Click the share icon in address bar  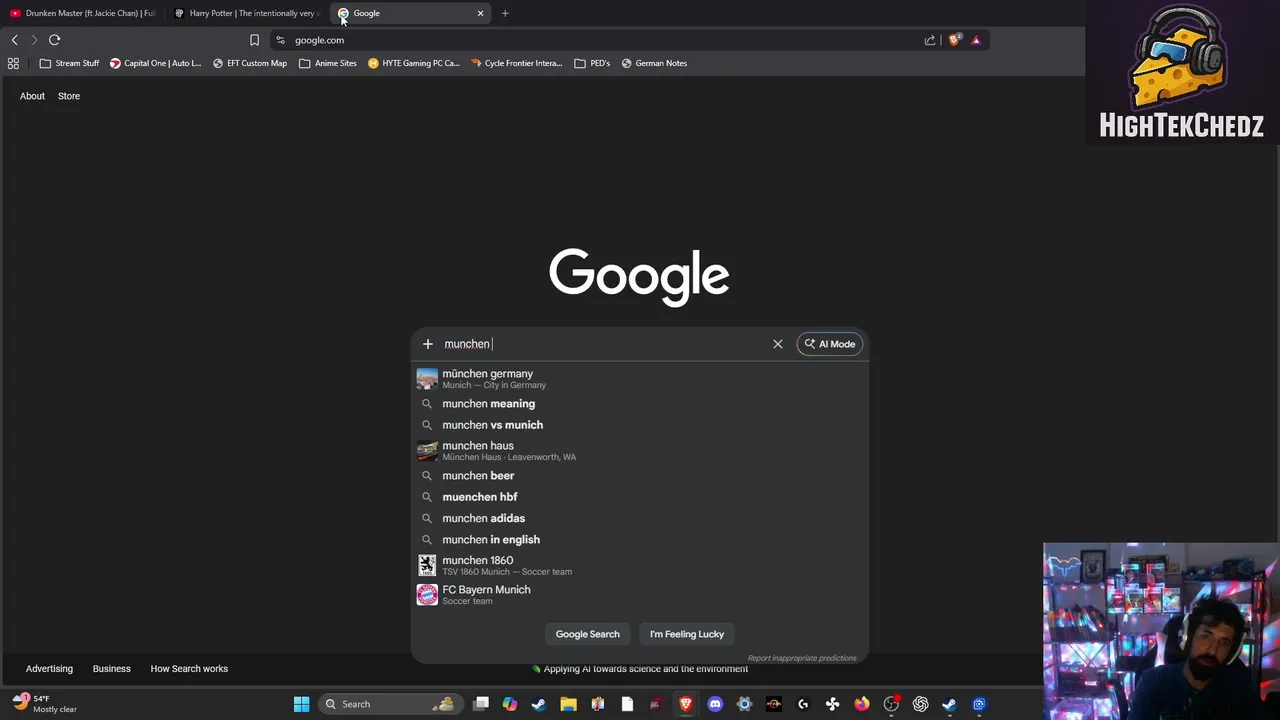click(930, 40)
